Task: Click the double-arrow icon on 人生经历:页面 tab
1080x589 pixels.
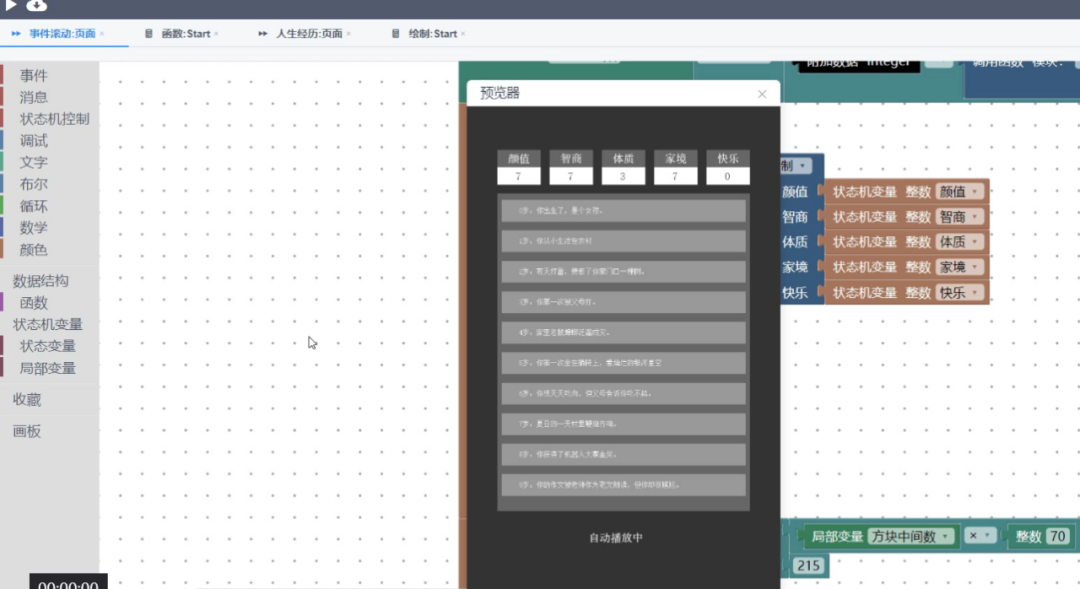Action: click(262, 33)
